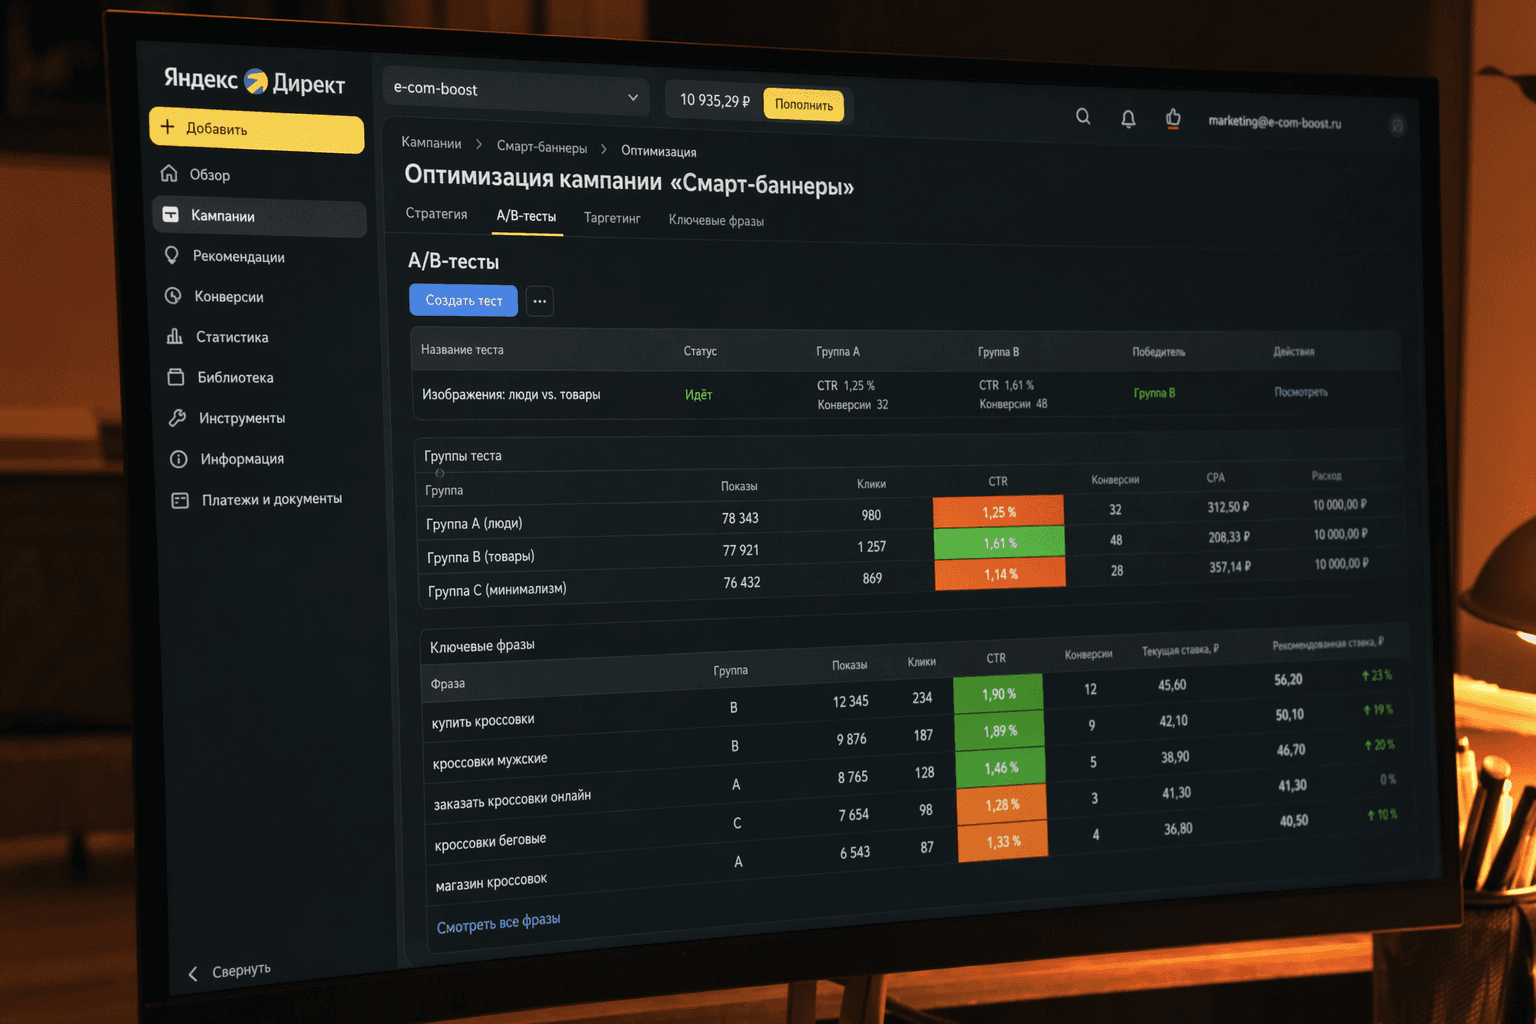Screen dimensions: 1536x1024
Task: Click test row Изображения: люди vs. товары
Action: point(906,395)
